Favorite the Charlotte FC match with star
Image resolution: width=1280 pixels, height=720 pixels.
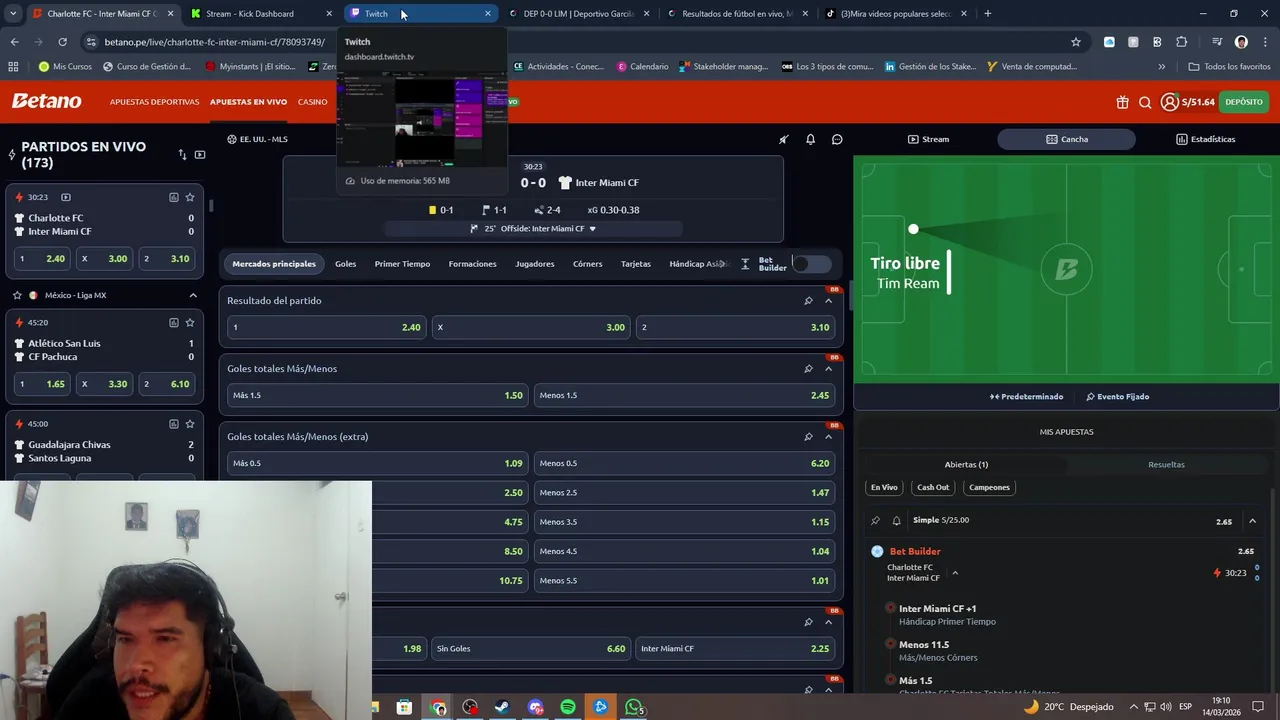(190, 197)
